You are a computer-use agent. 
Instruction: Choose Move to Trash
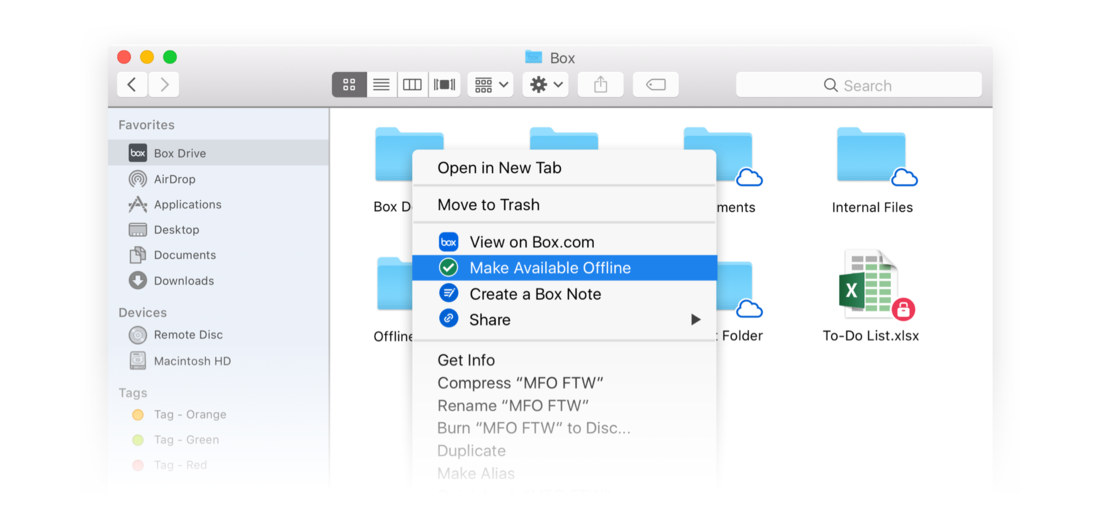pyautogui.click(x=564, y=205)
